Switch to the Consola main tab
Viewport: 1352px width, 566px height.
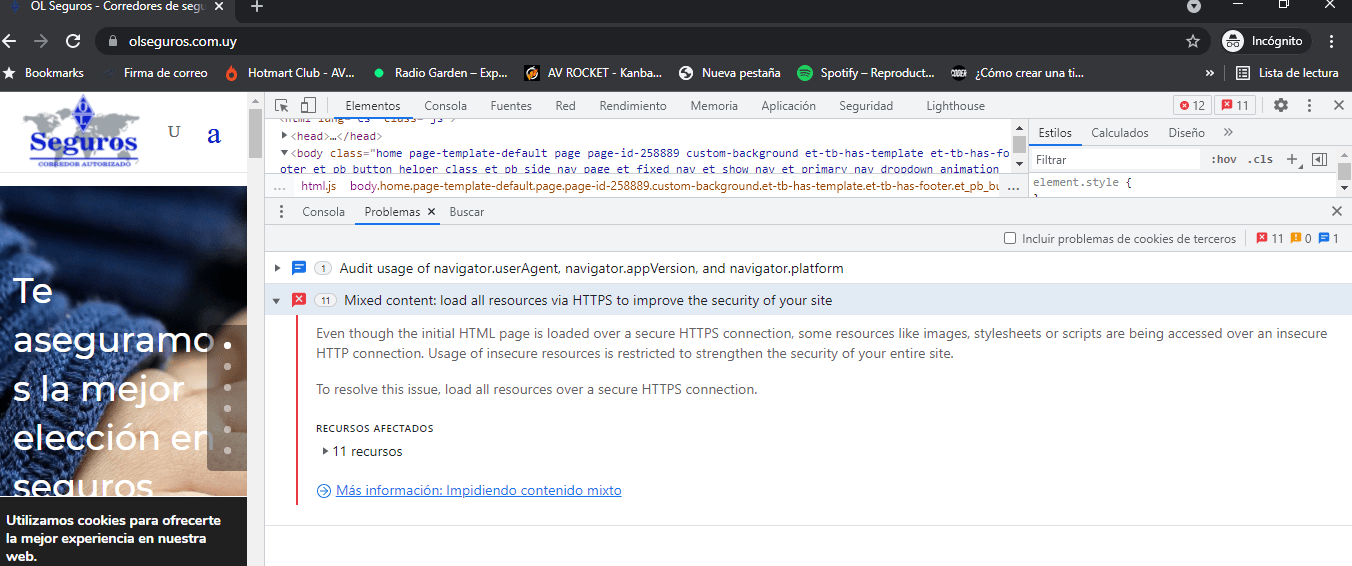(x=445, y=105)
